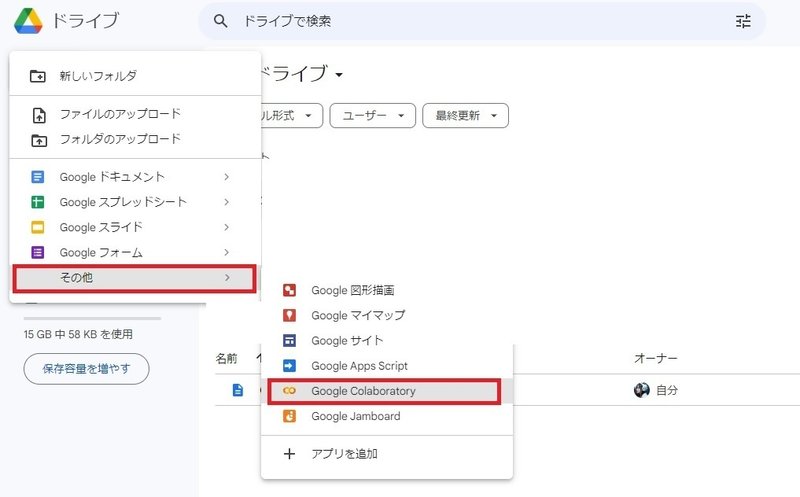Viewport: 800px width, 497px height.
Task: Select アプリを追加 in submenu
Action: tap(387, 454)
